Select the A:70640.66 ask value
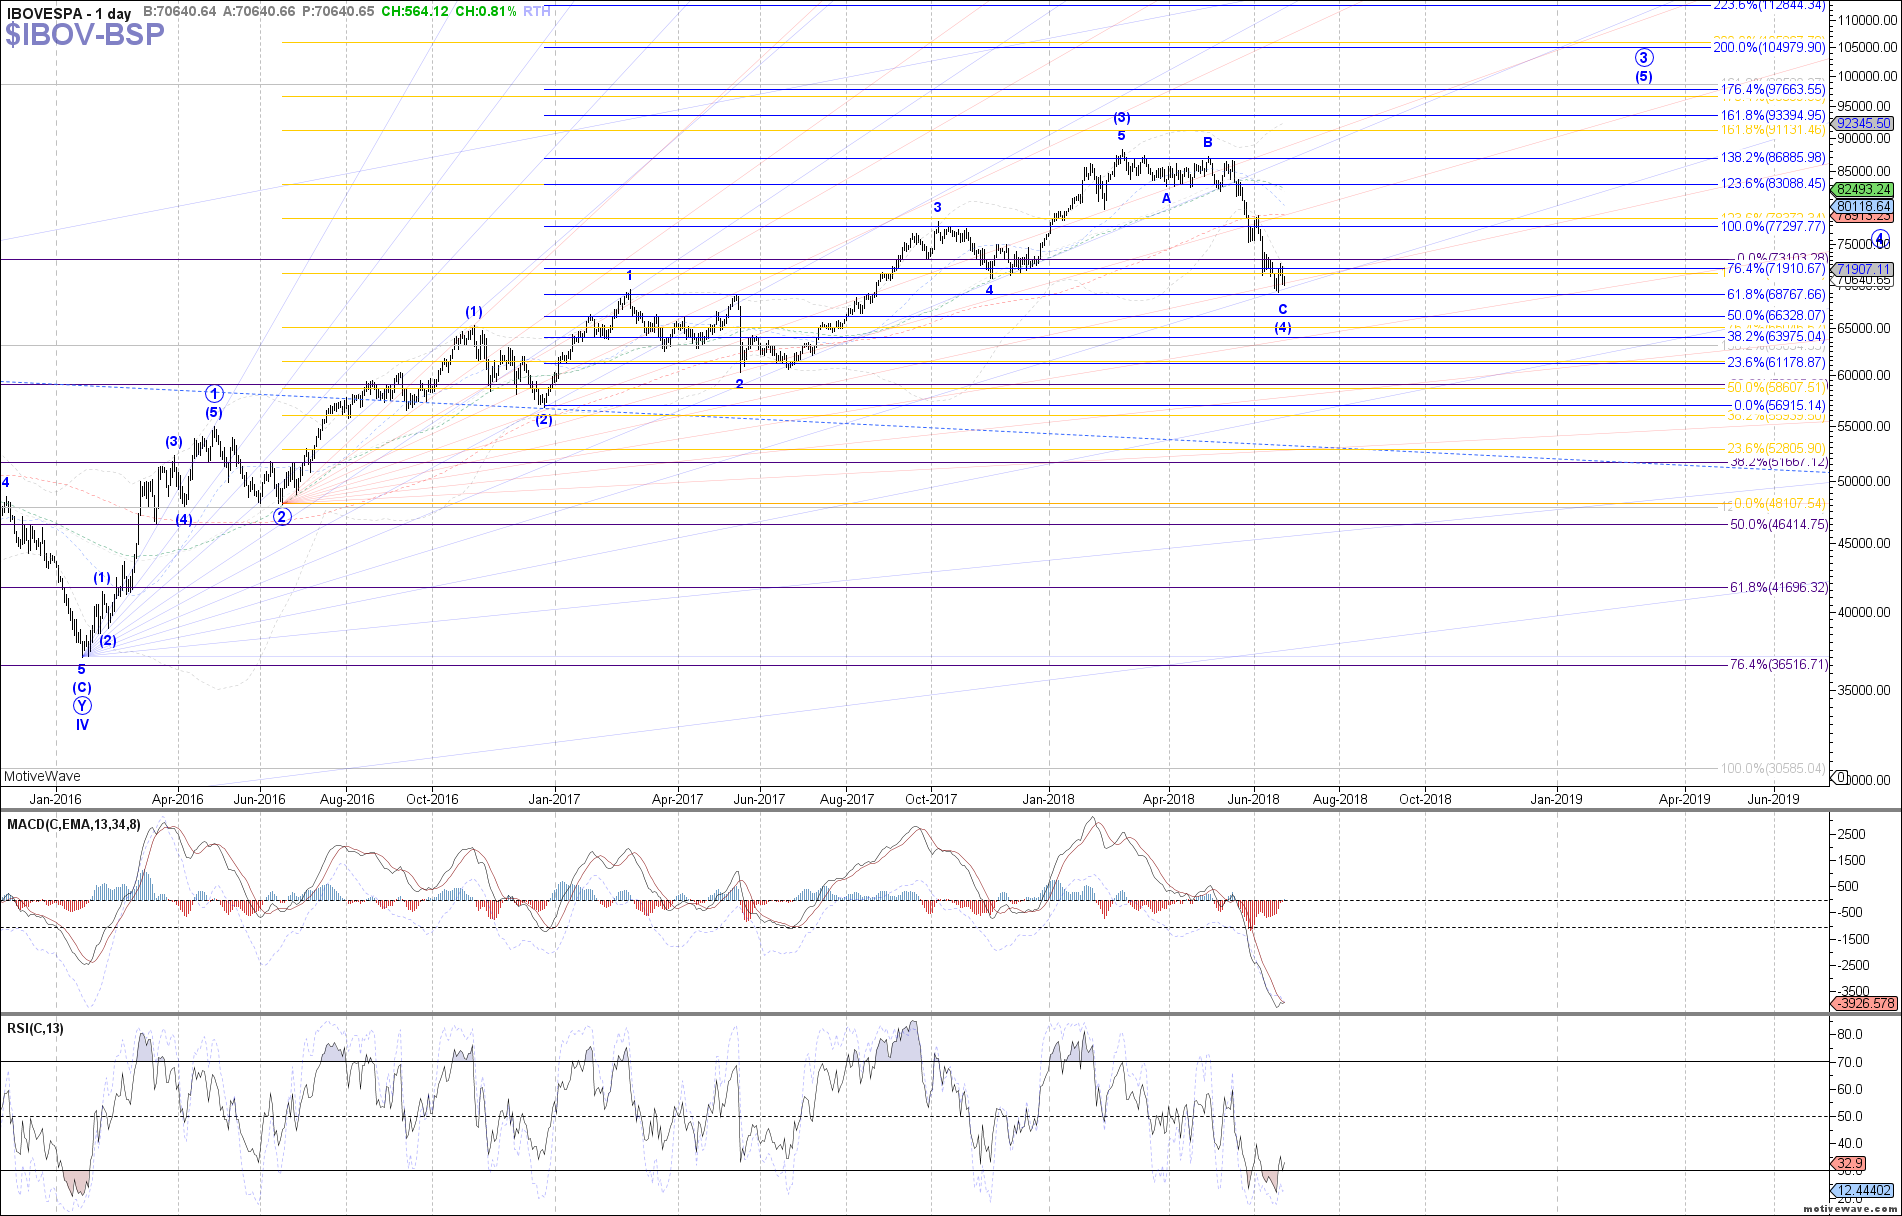The width and height of the screenshot is (1902, 1216). [259, 12]
